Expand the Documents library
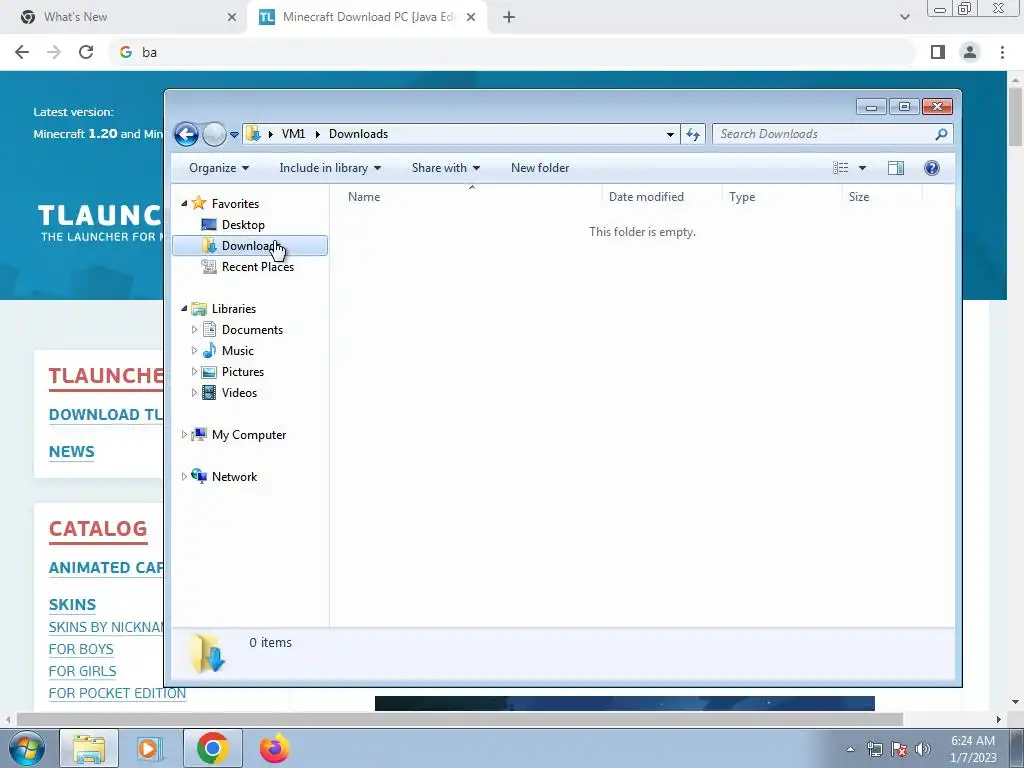Viewport: 1024px width, 768px height. point(194,330)
